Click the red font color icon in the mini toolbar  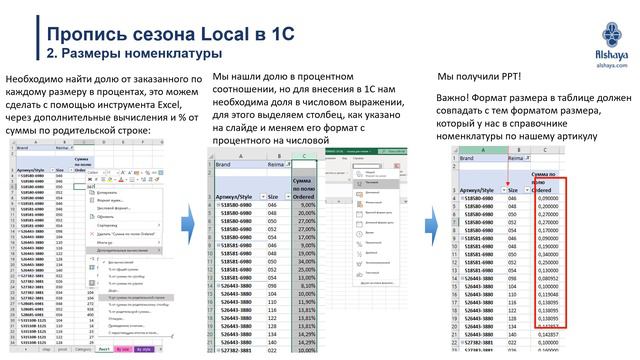(121, 180)
